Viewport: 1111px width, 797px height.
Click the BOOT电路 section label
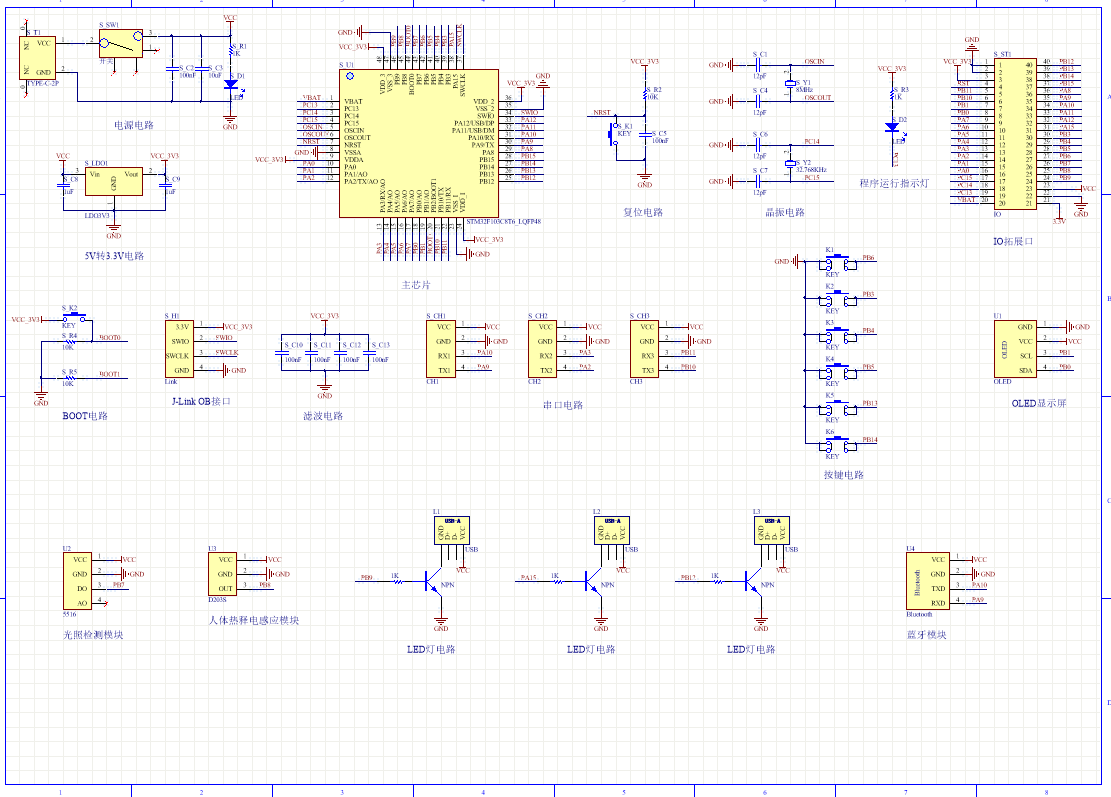pyautogui.click(x=85, y=416)
